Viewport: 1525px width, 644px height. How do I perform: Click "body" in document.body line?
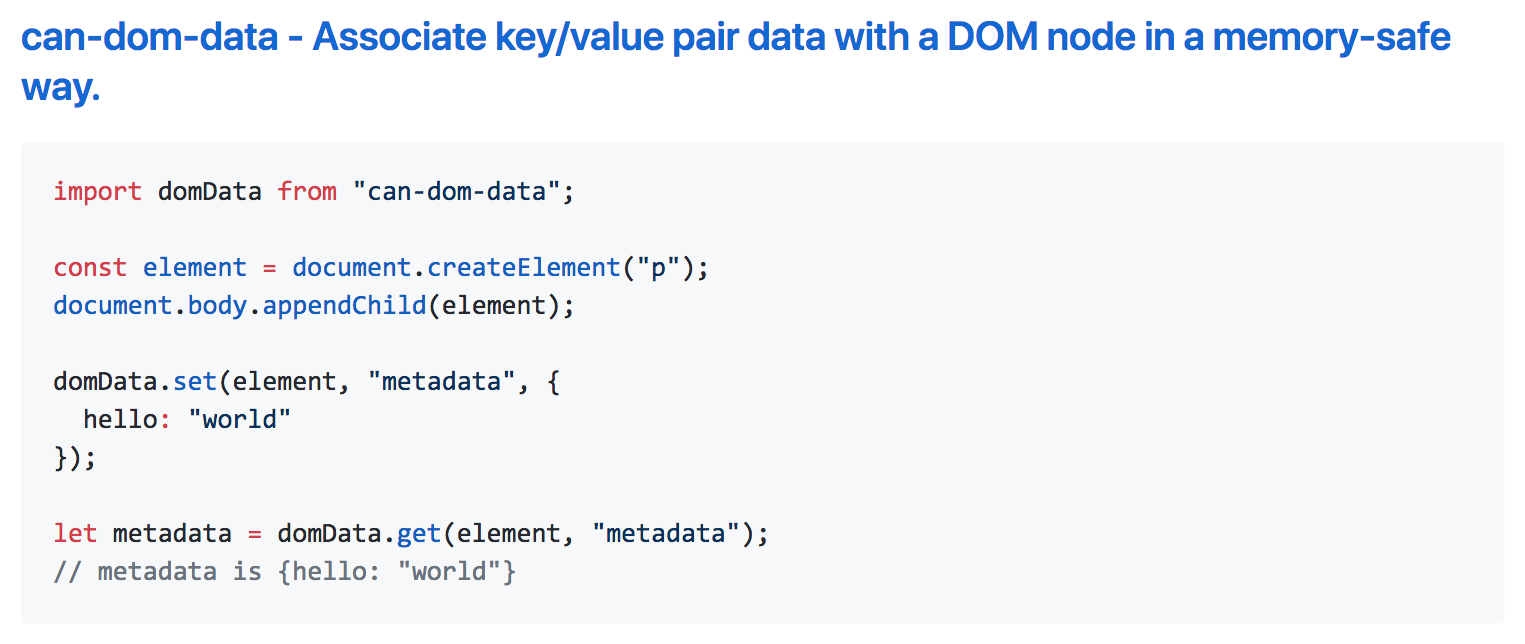click(217, 305)
